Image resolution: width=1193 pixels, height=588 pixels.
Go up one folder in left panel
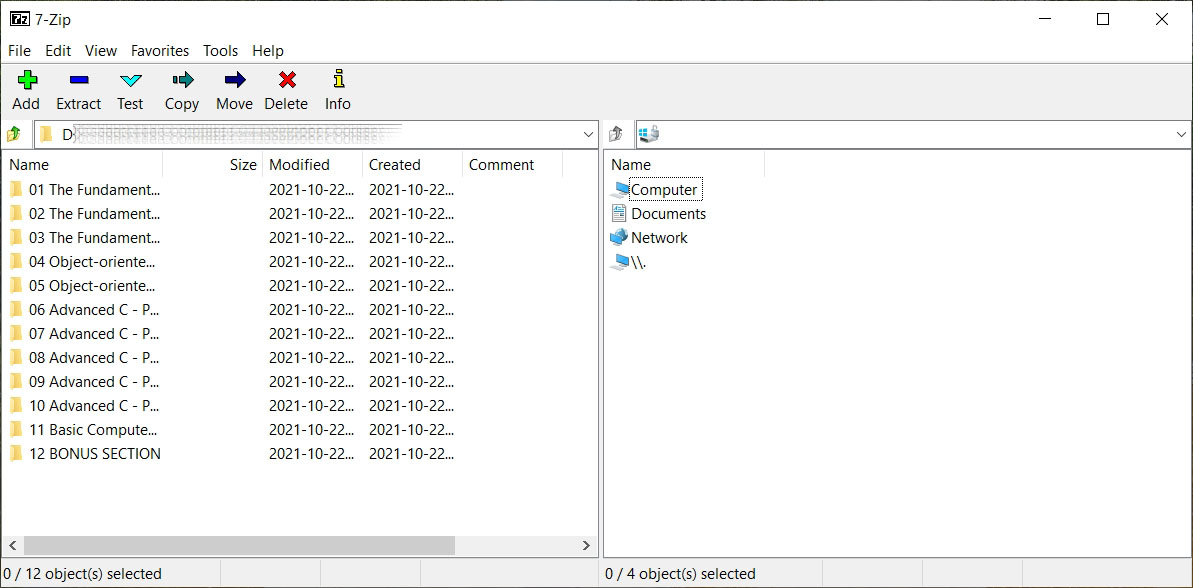(x=14, y=134)
